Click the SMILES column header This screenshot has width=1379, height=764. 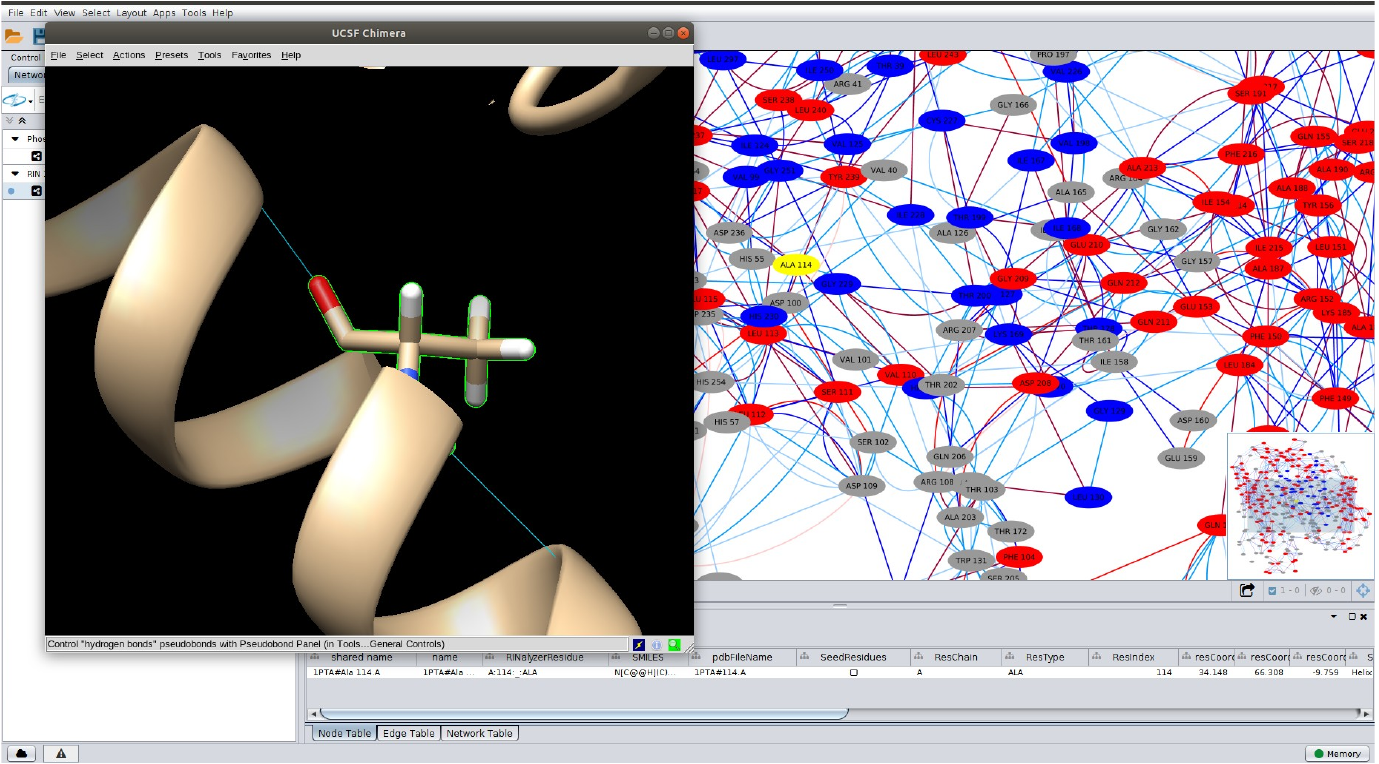647,658
